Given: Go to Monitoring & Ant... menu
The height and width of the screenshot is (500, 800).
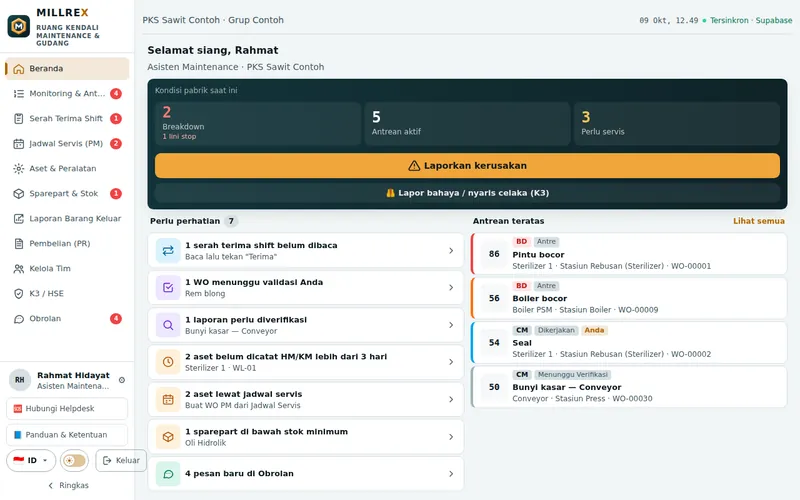Looking at the screenshot, I should click(67, 94).
